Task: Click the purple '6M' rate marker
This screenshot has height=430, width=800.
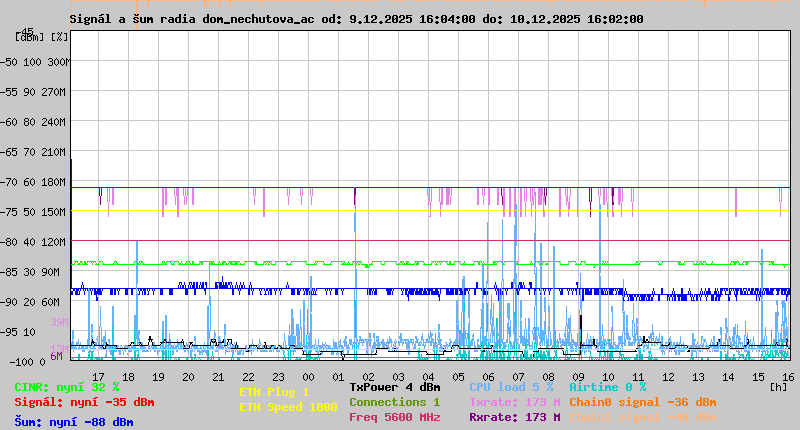Action: click(x=57, y=356)
